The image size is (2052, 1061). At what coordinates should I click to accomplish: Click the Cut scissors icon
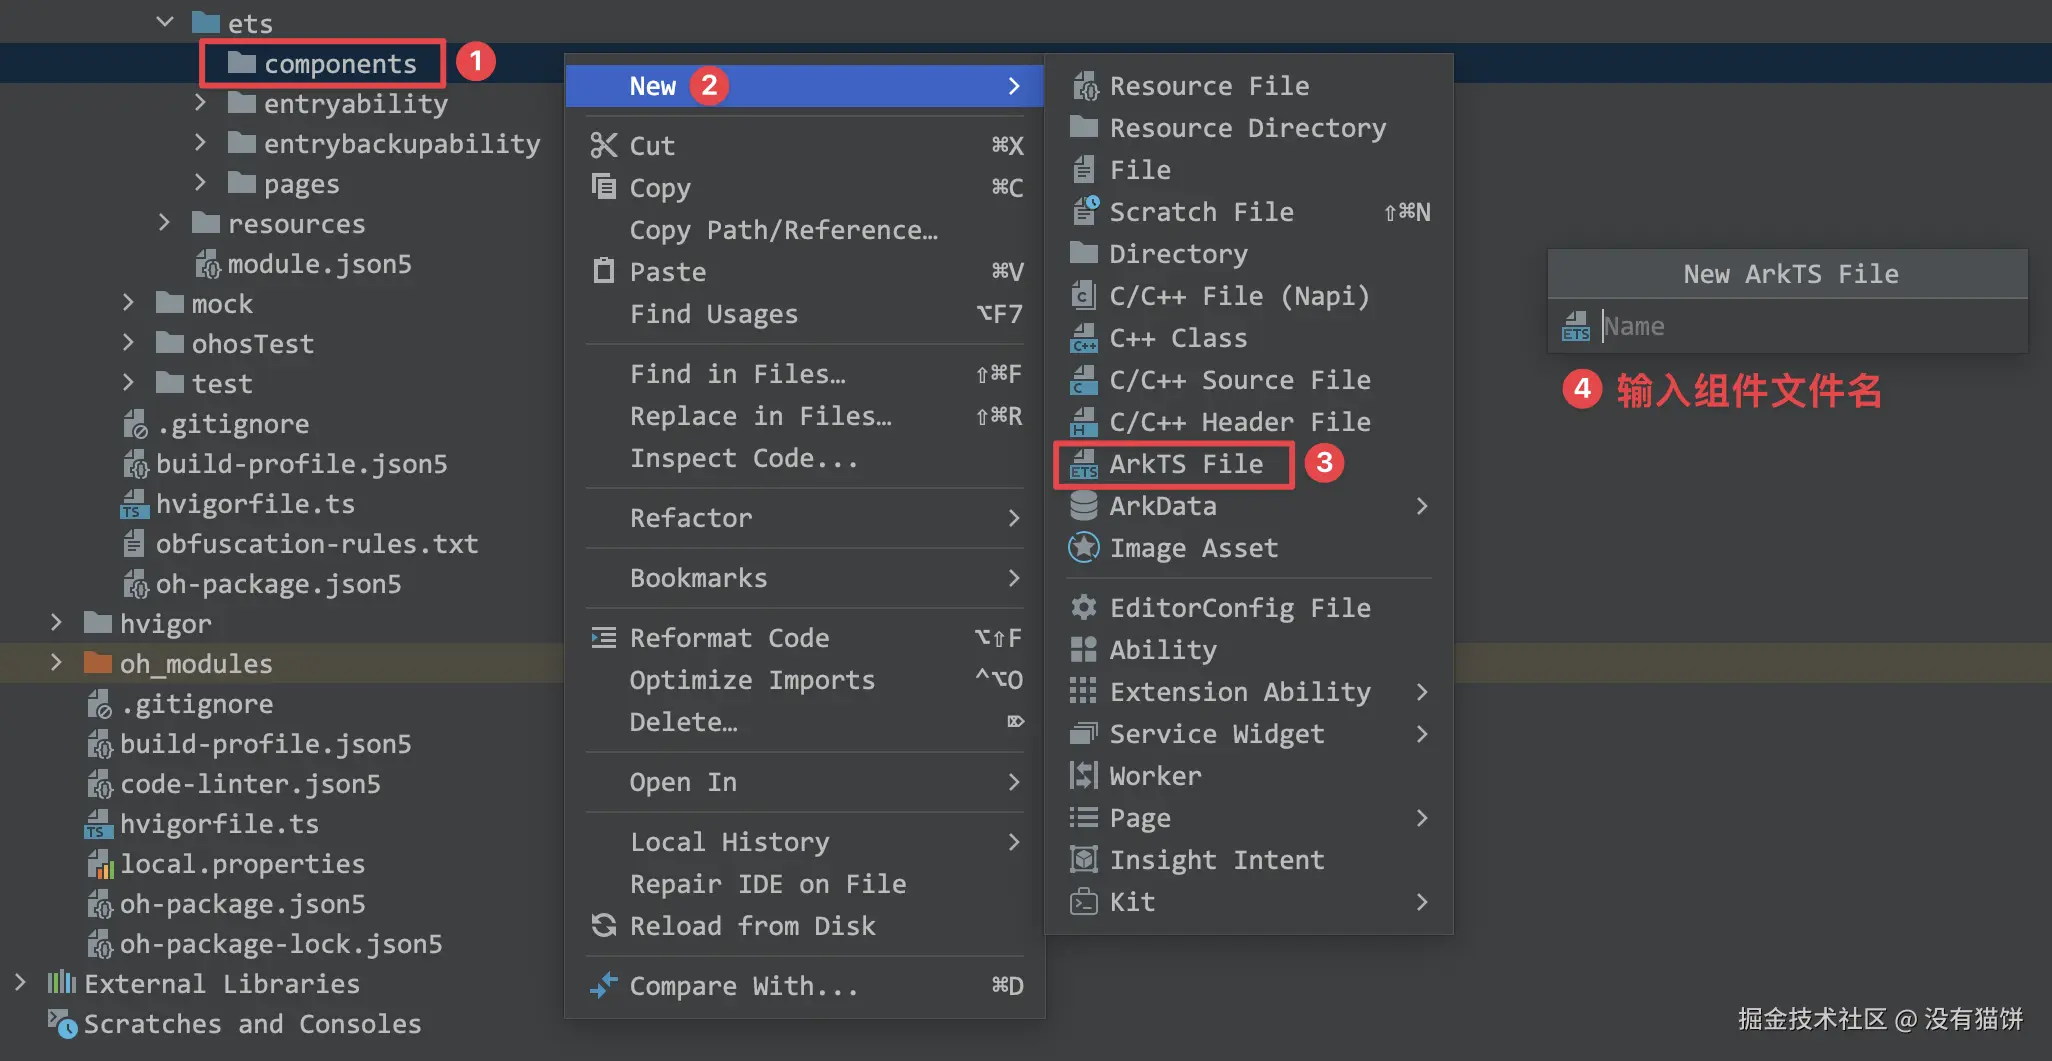click(x=604, y=146)
